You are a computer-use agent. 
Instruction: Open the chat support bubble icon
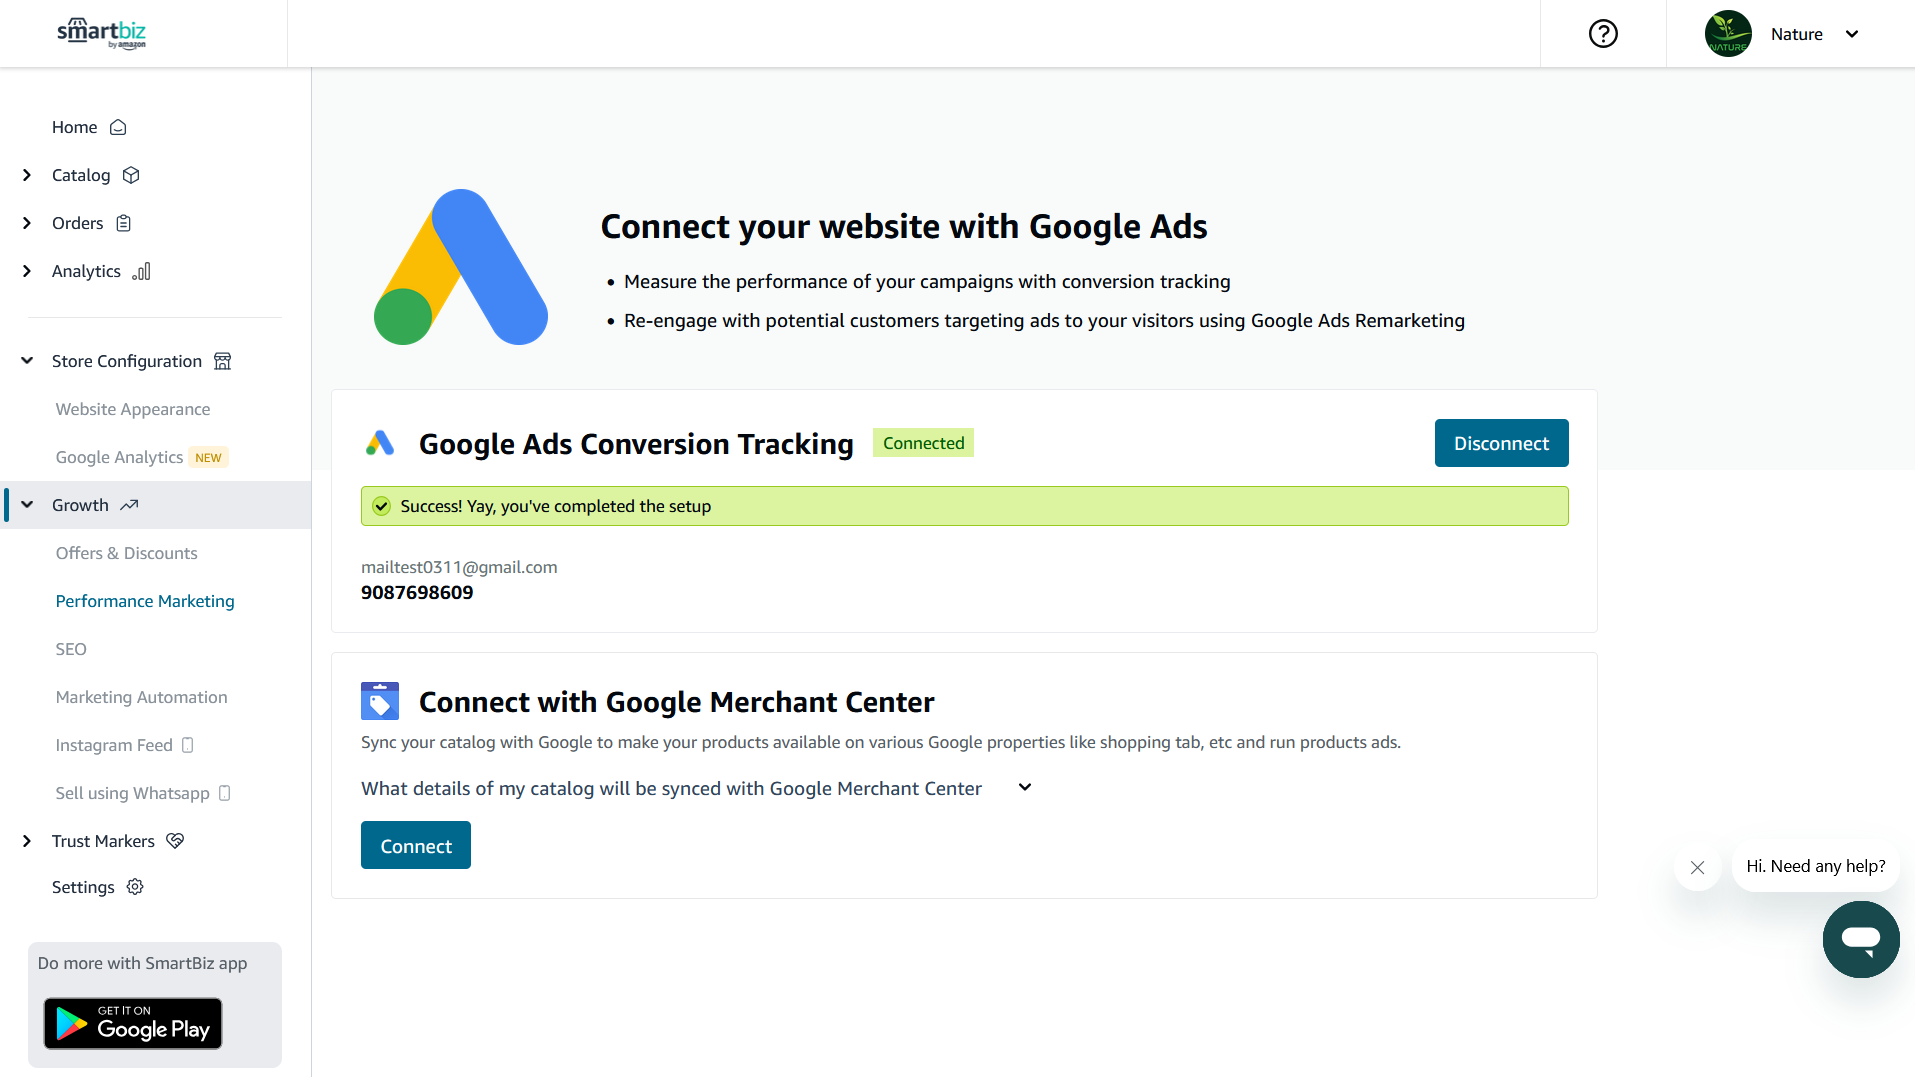pos(1861,939)
